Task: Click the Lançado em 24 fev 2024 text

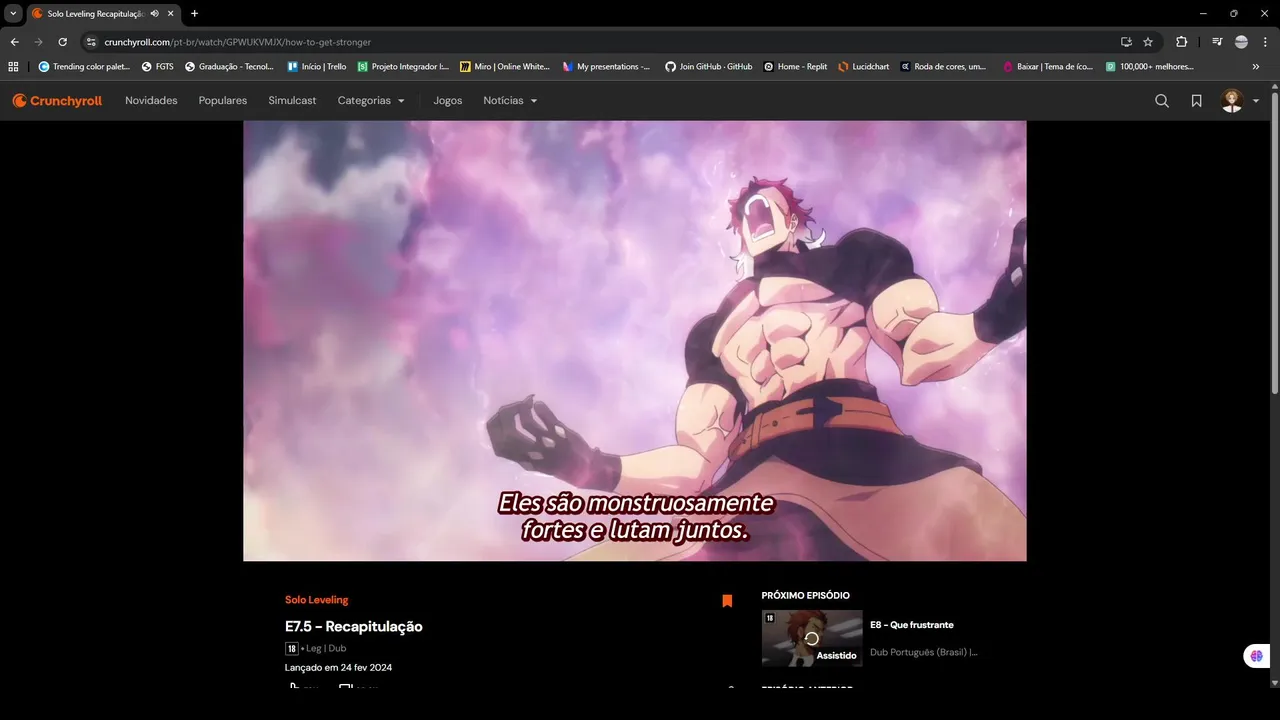Action: point(339,667)
